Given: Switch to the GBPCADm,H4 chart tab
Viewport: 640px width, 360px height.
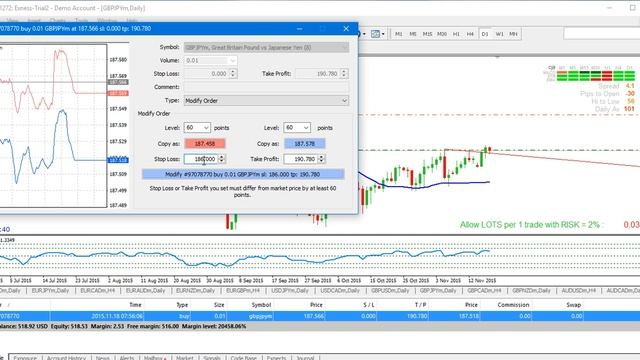Looking at the screenshot, I should pyautogui.click(x=484, y=291).
